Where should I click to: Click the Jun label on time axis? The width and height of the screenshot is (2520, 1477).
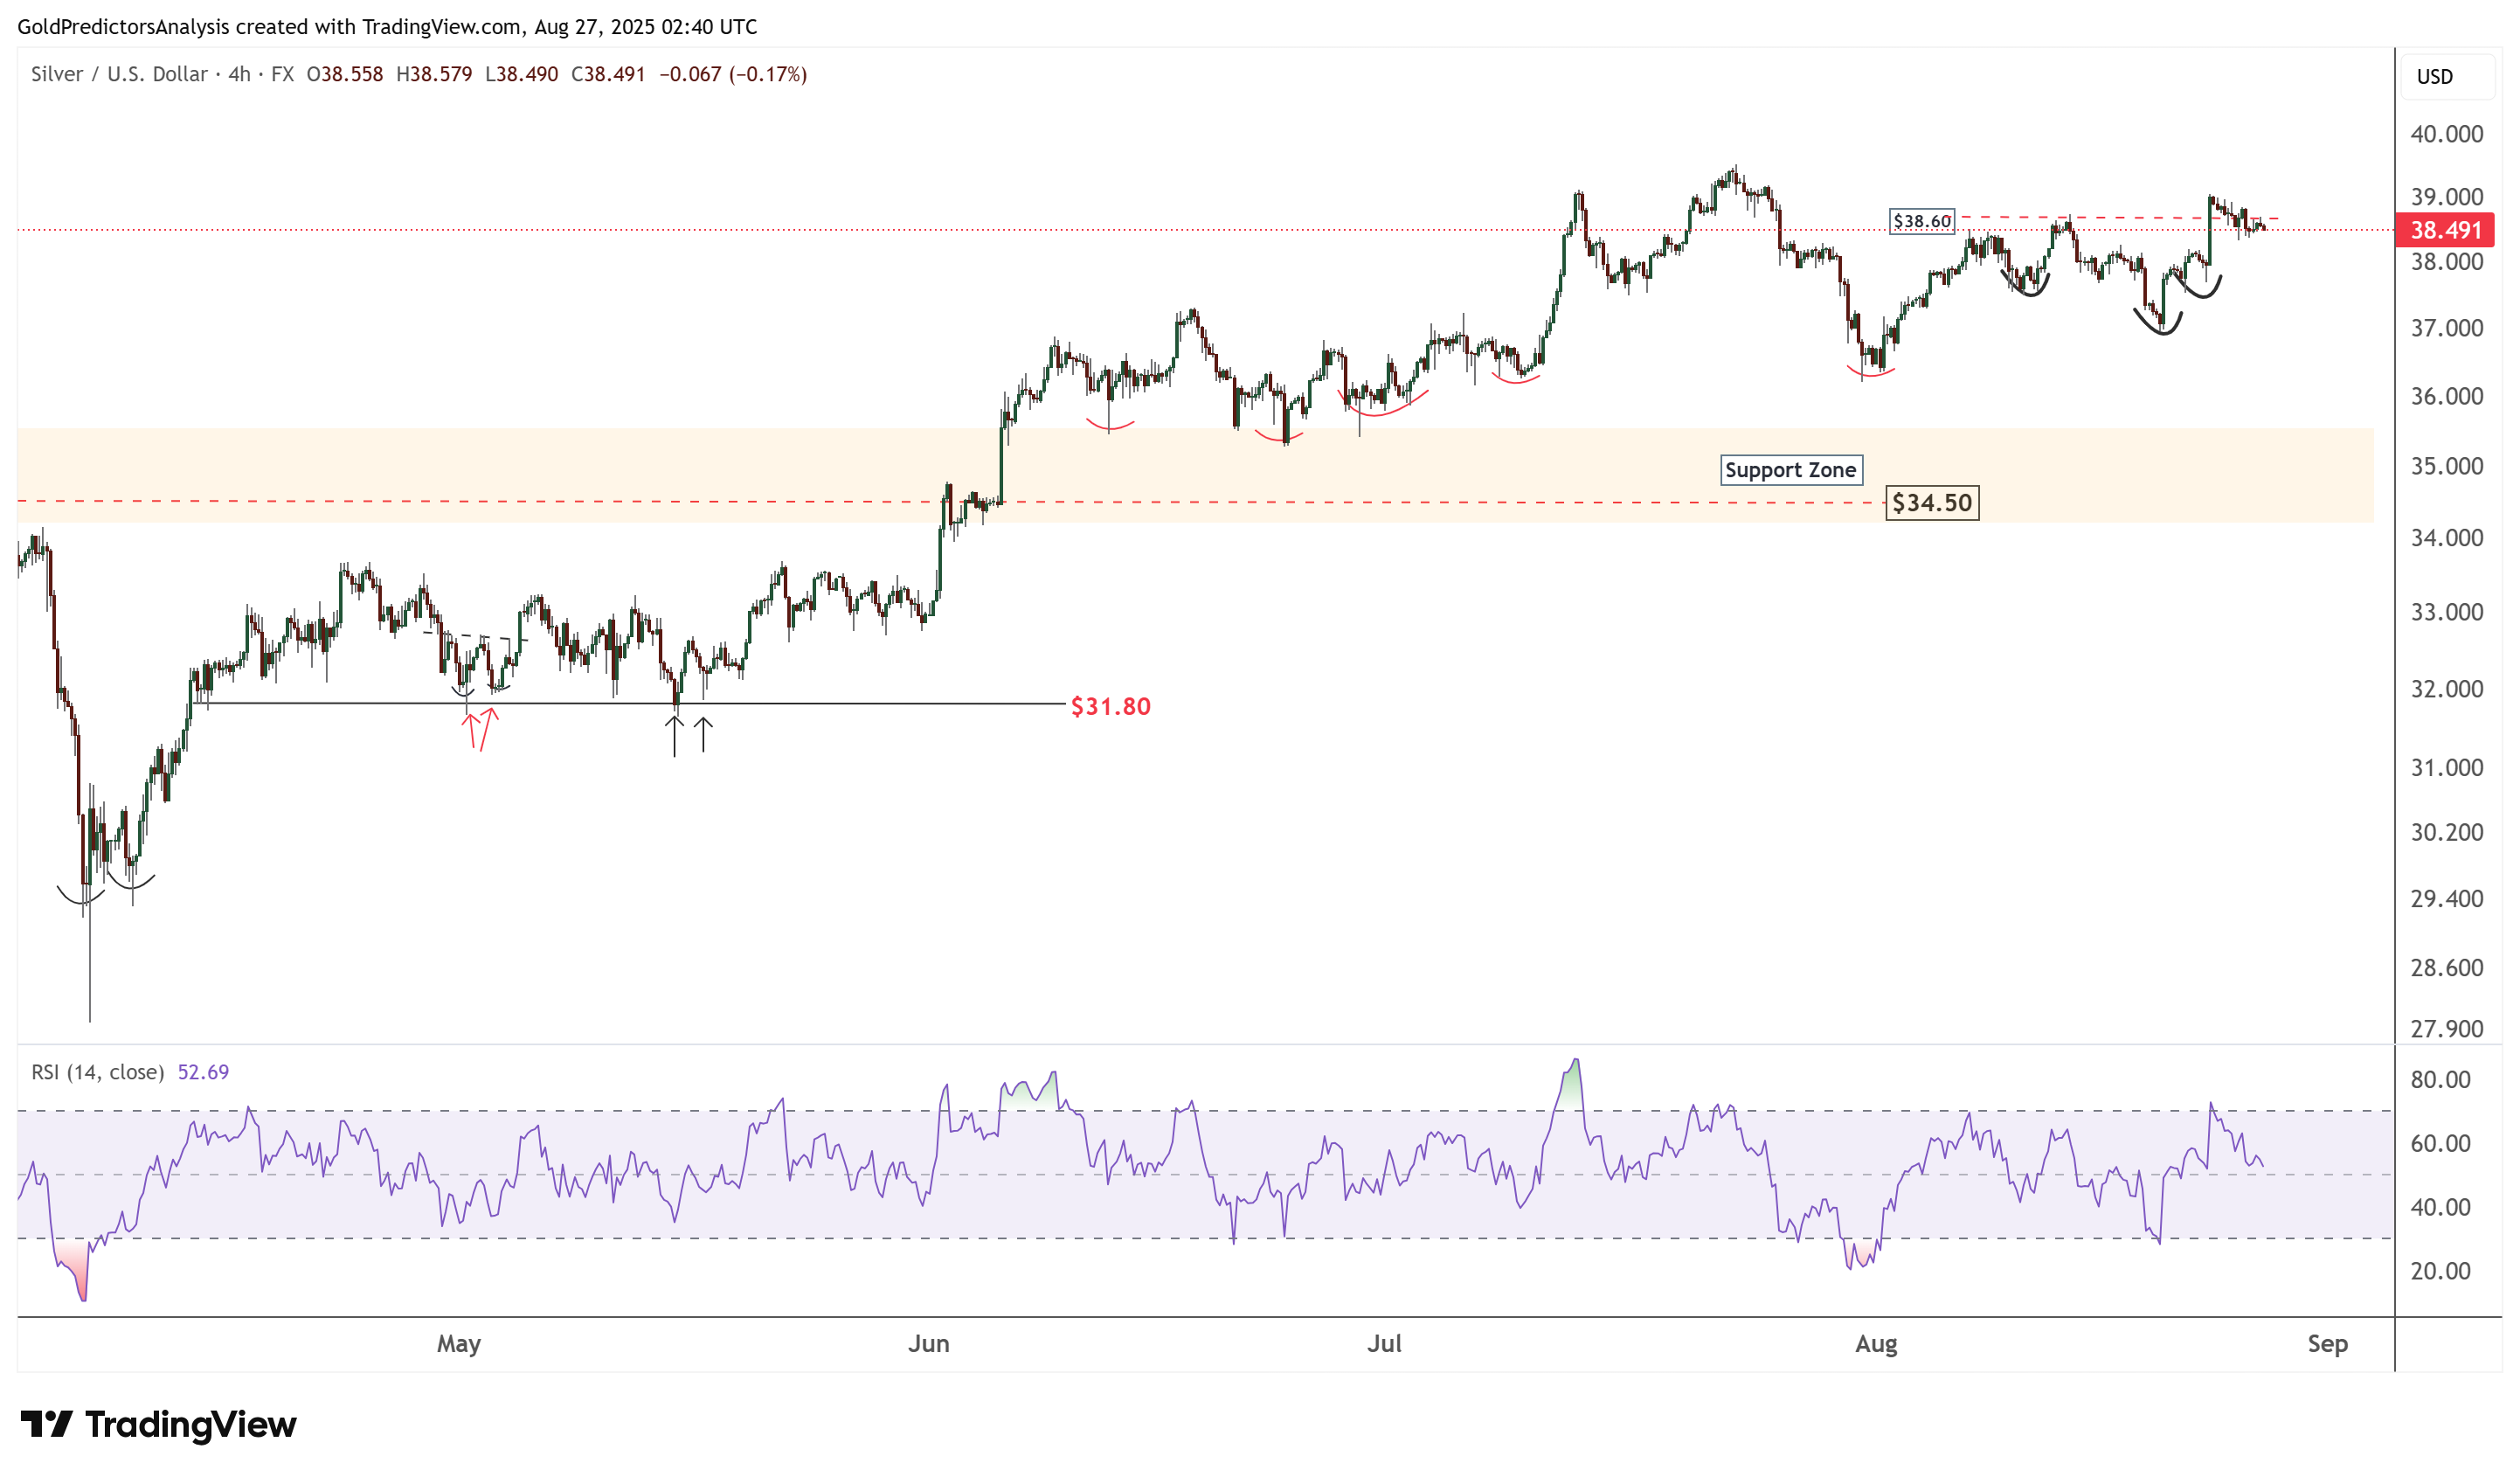[928, 1344]
